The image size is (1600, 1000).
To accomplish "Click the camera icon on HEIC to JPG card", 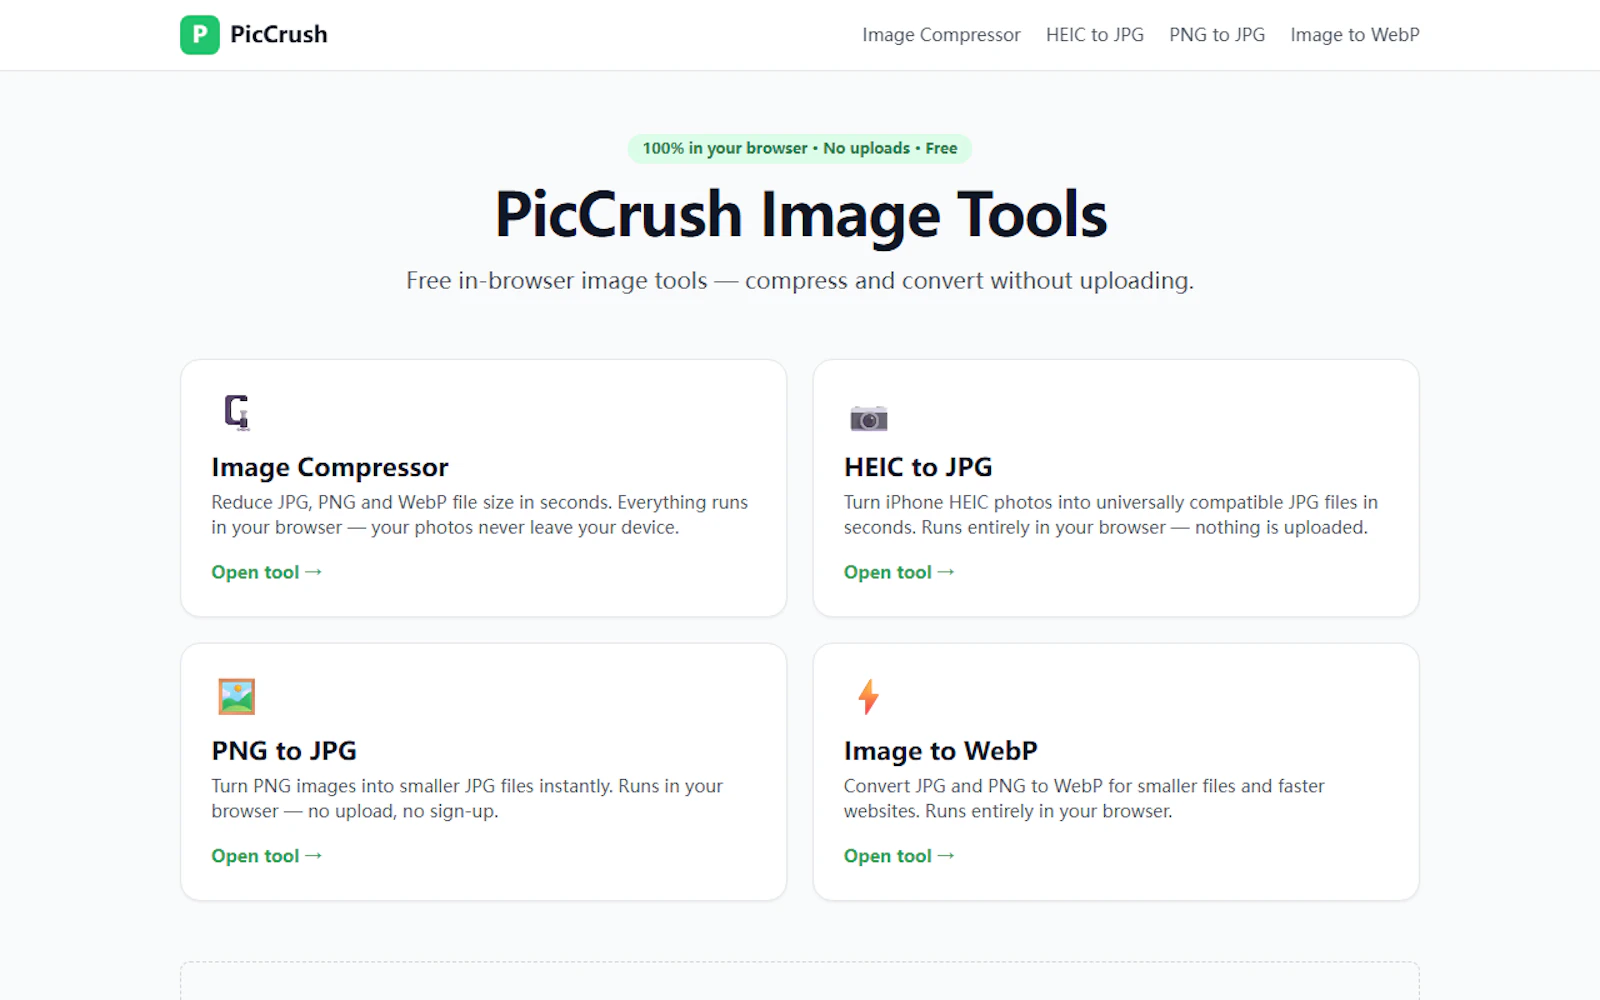I will point(868,418).
